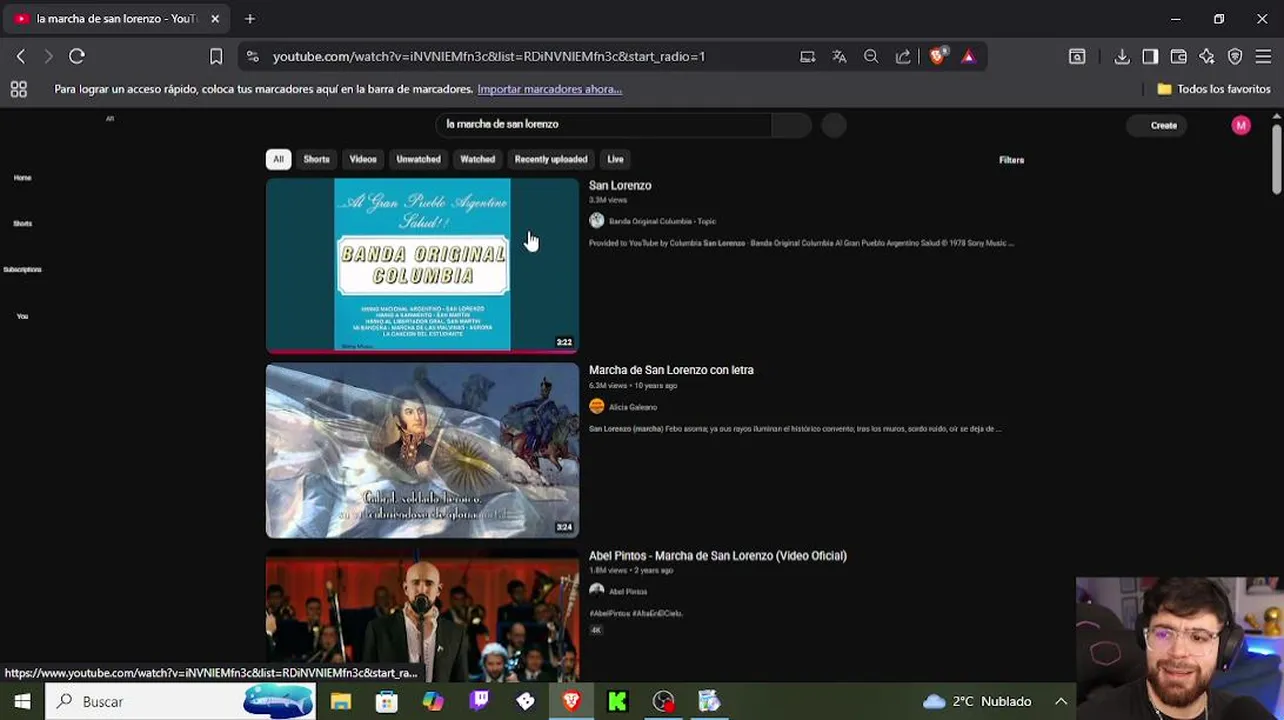The image size is (1284, 720).
Task: Open the tab search icon
Action: (1077, 57)
